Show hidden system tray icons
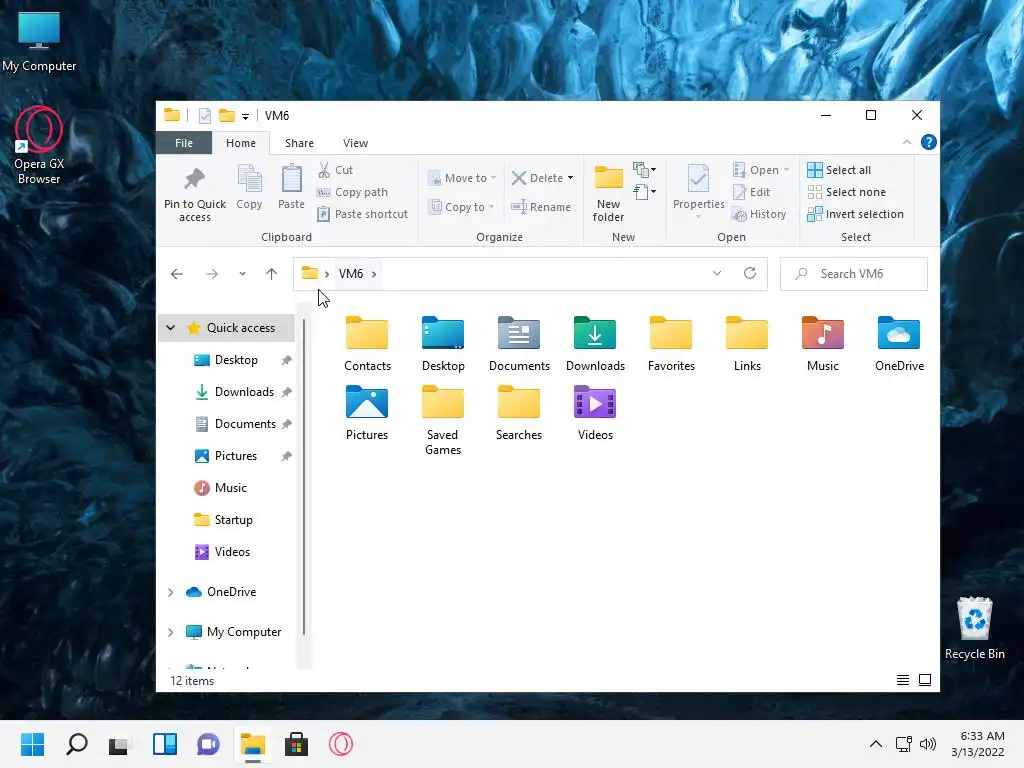 (x=875, y=744)
